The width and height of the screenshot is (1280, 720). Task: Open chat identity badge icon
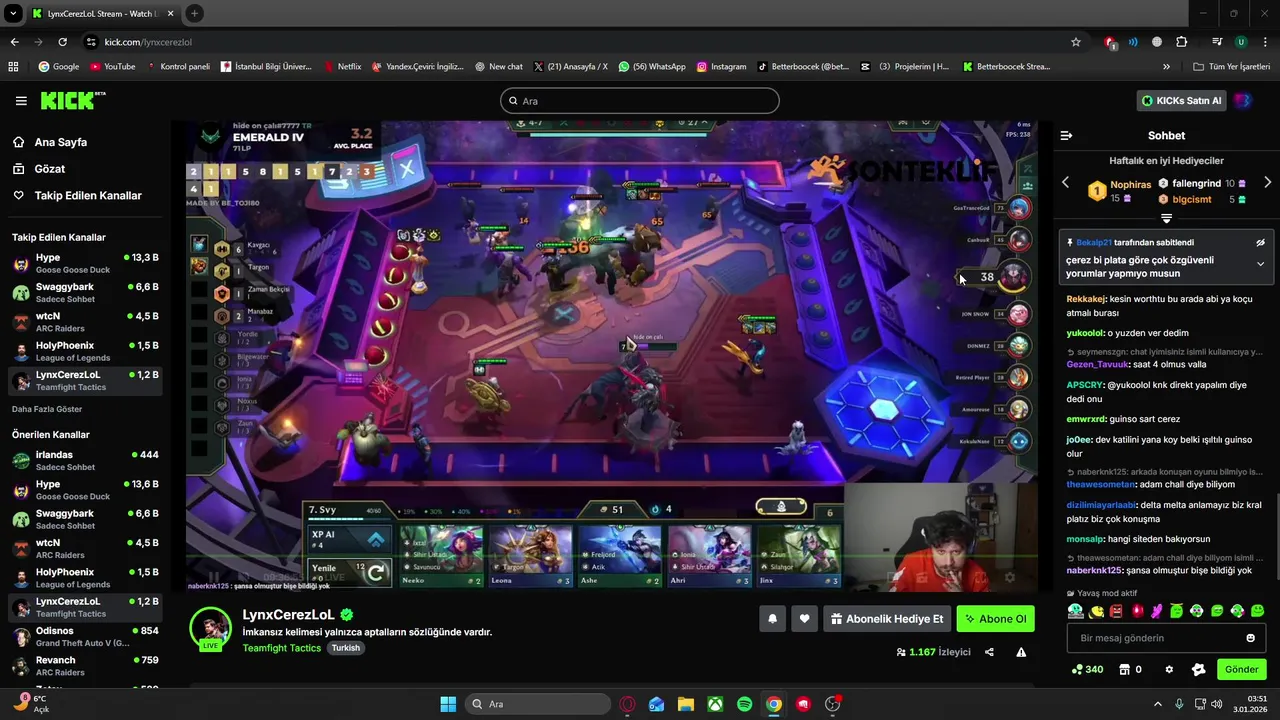tap(1199, 670)
